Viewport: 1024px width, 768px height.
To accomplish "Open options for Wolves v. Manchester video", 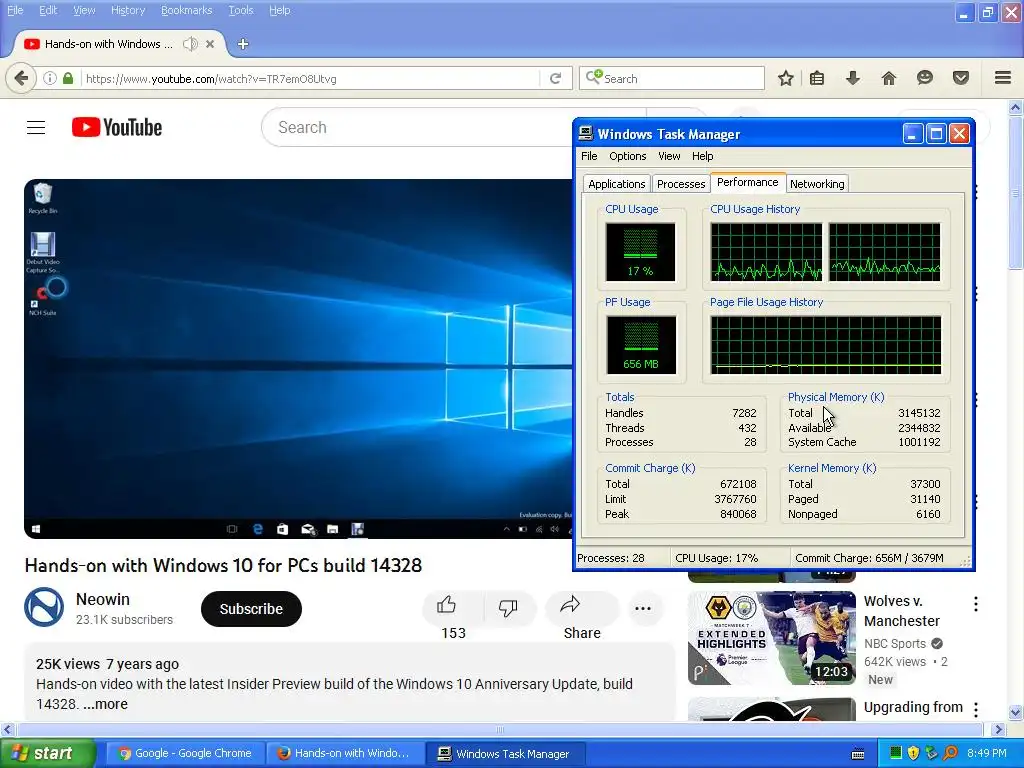I will click(976, 604).
